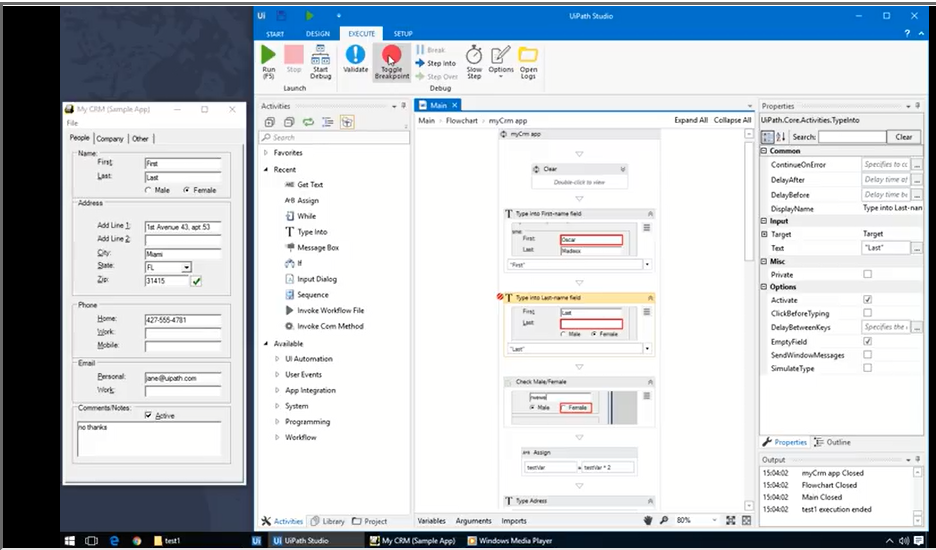Click the pan hand tool in designer
The height and width of the screenshot is (550, 936).
click(x=648, y=521)
